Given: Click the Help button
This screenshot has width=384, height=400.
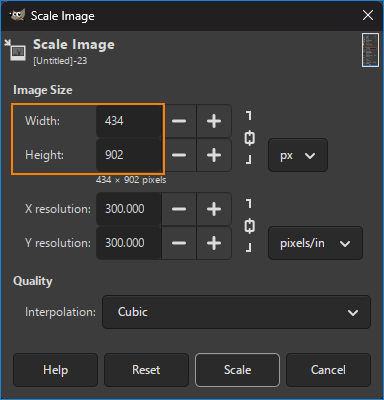Looking at the screenshot, I should coord(55,370).
